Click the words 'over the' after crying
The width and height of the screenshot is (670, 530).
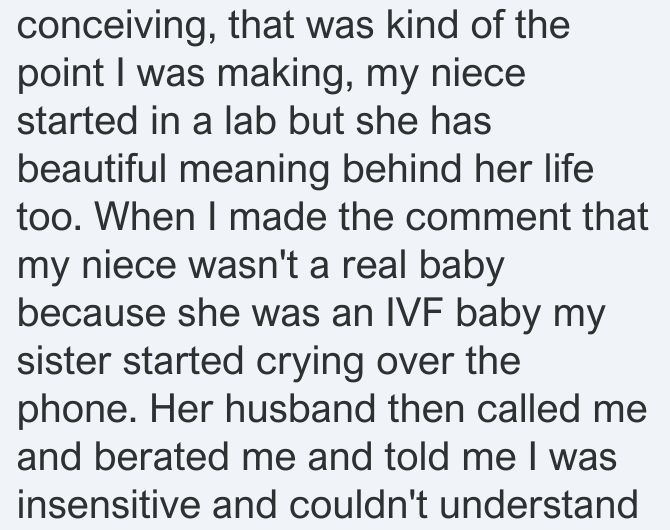pos(448,361)
